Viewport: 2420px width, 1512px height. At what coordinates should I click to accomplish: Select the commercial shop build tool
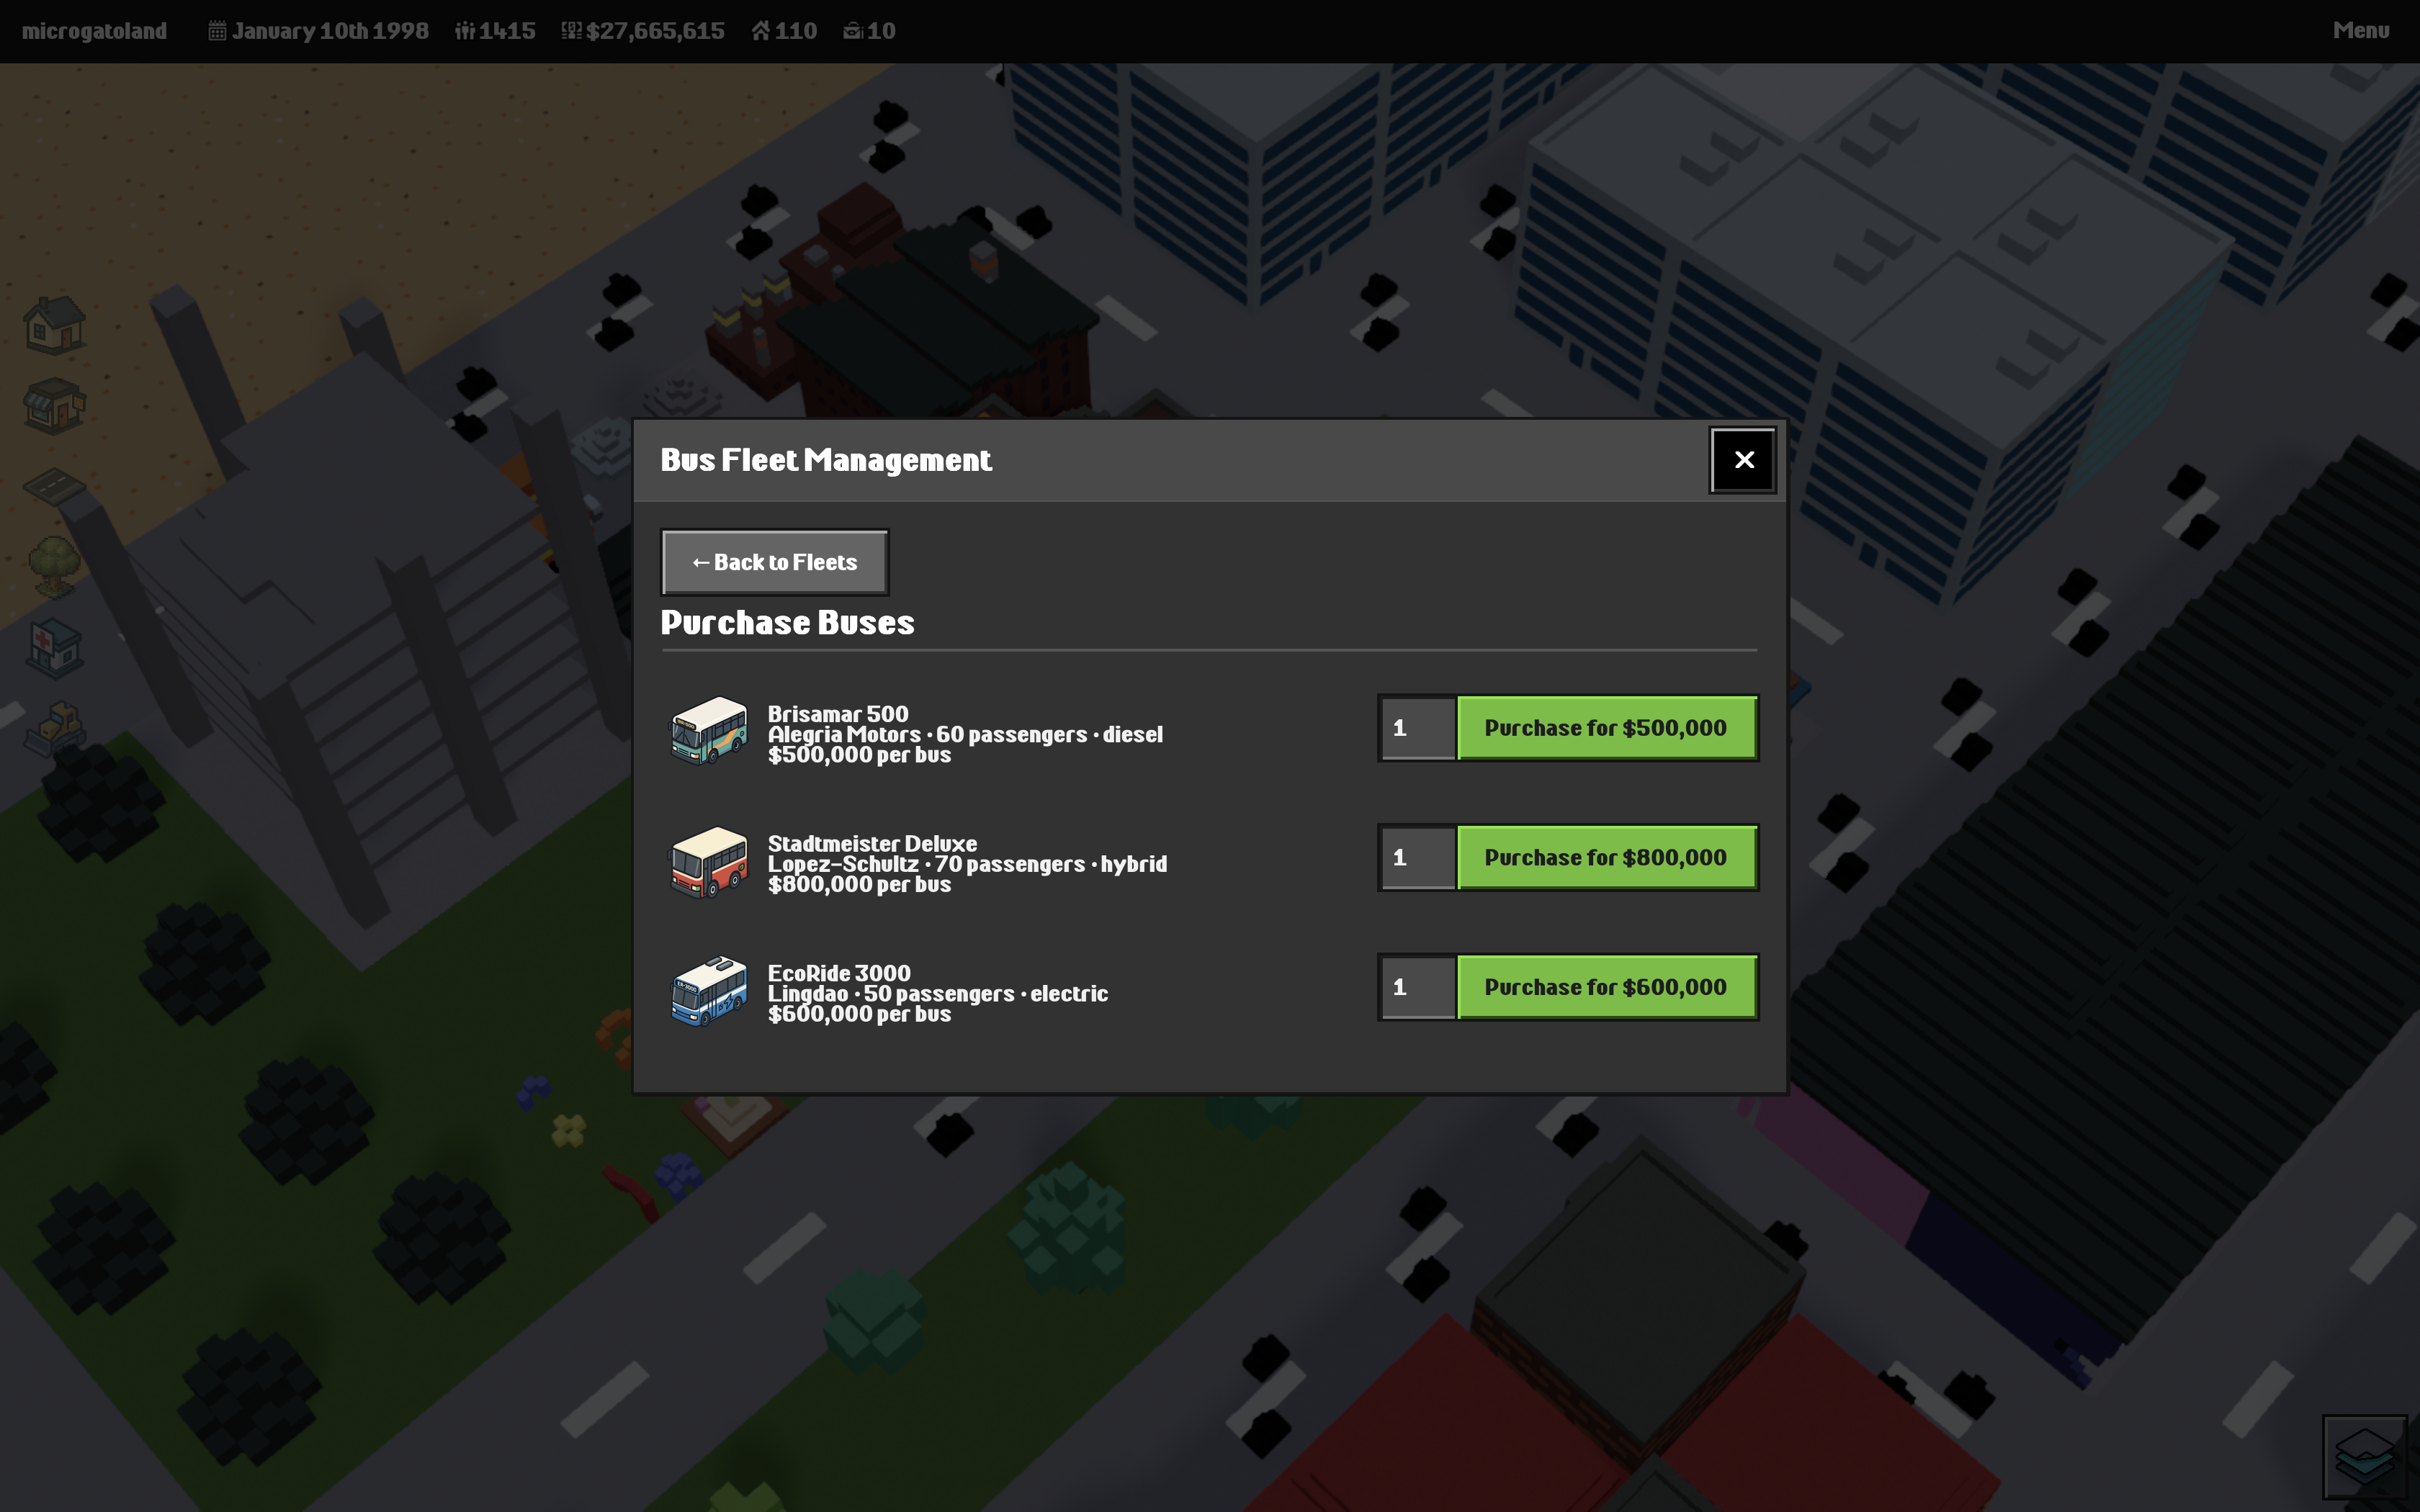click(x=55, y=406)
